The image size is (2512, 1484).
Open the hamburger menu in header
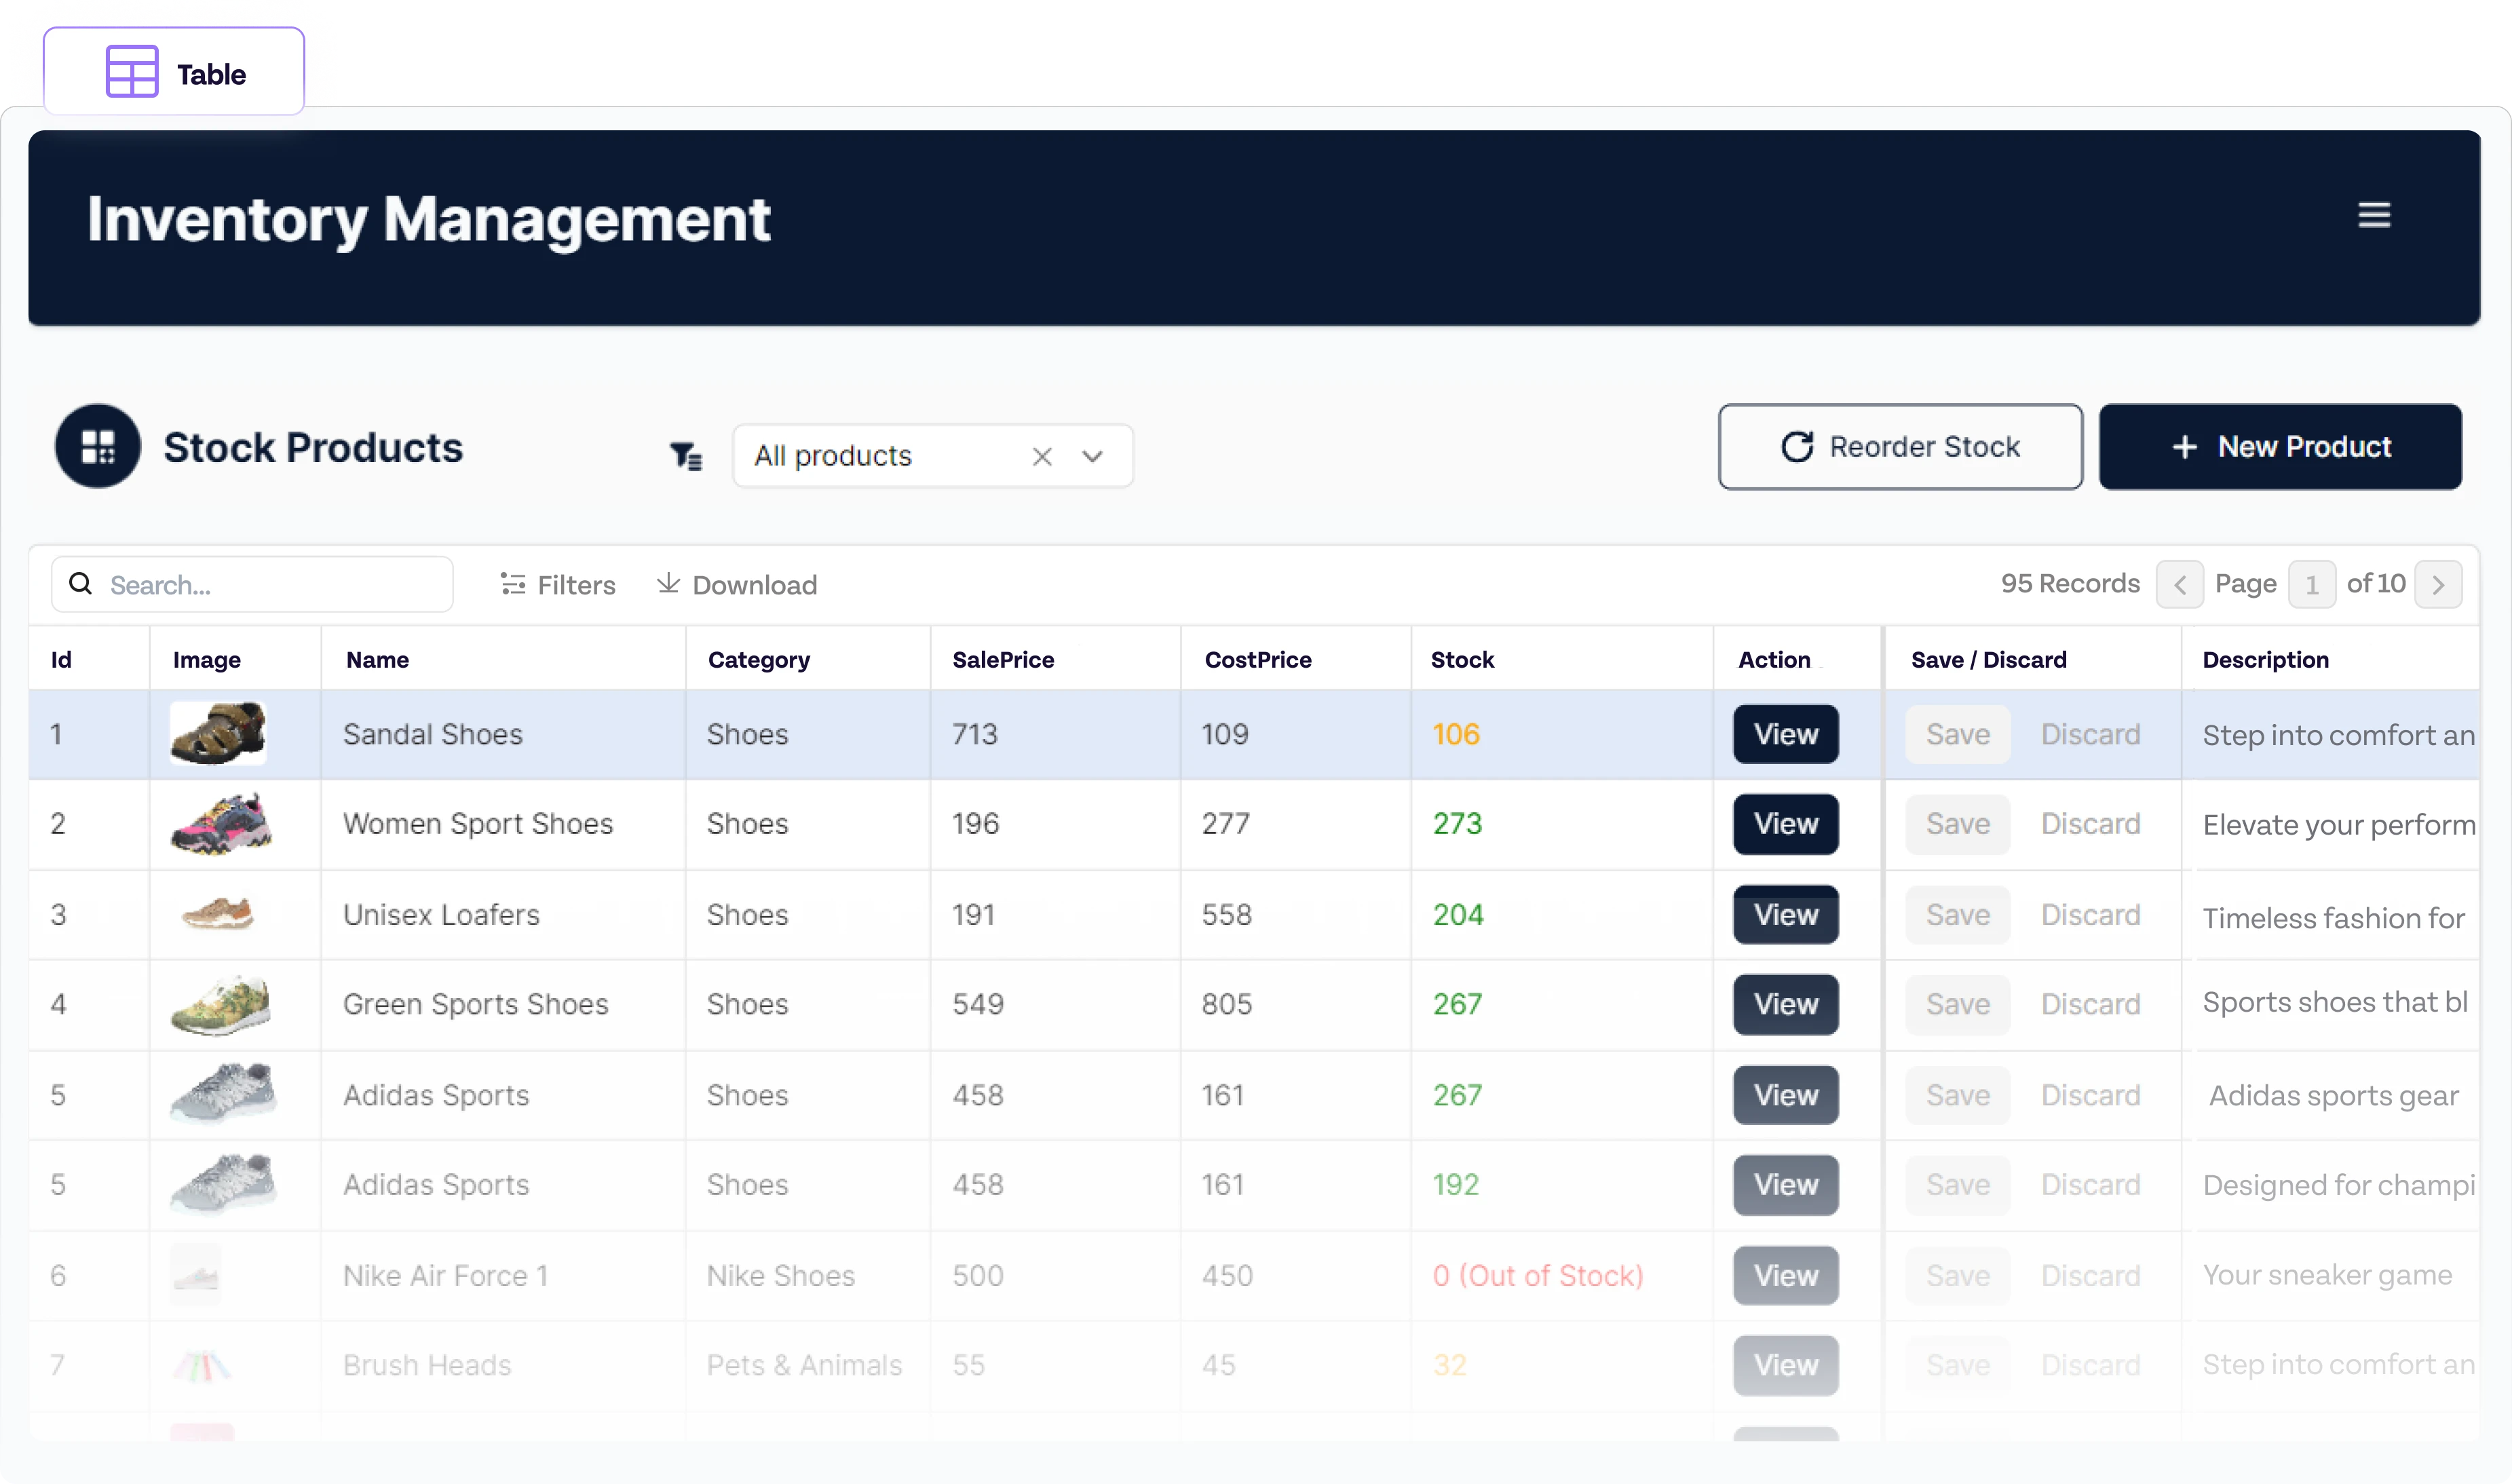2373,215
